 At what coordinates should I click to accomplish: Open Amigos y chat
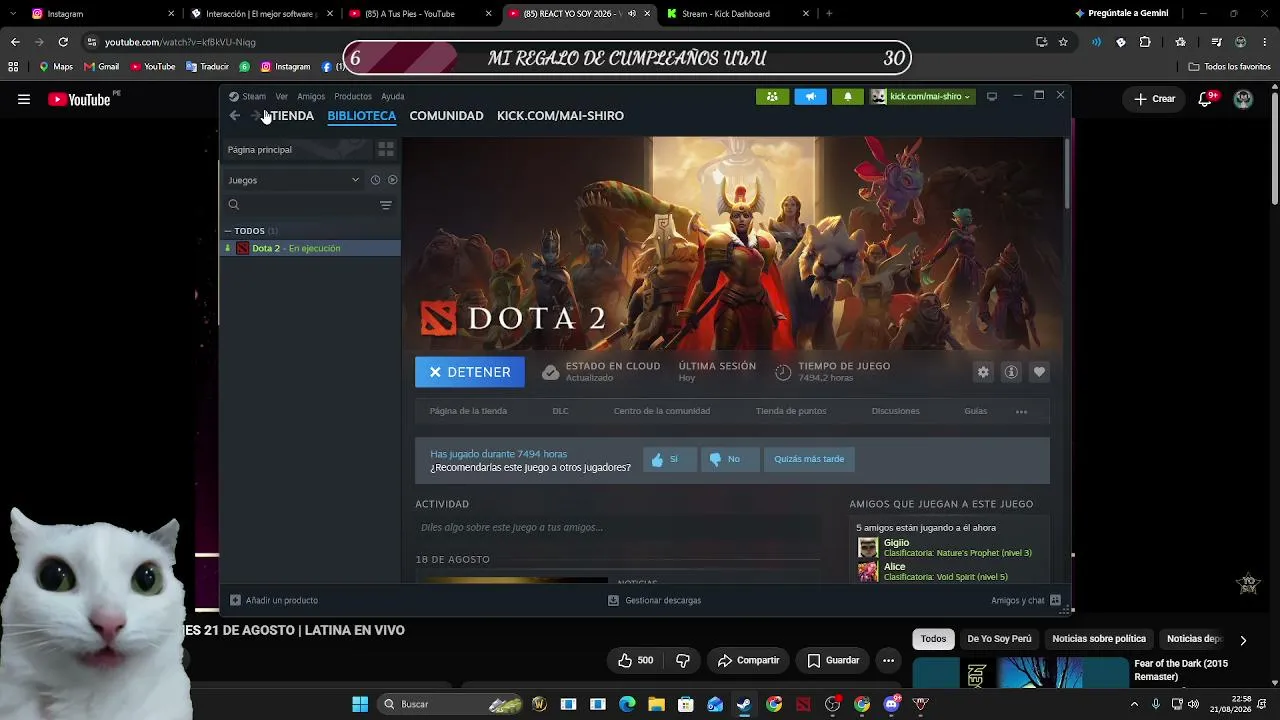click(1026, 600)
